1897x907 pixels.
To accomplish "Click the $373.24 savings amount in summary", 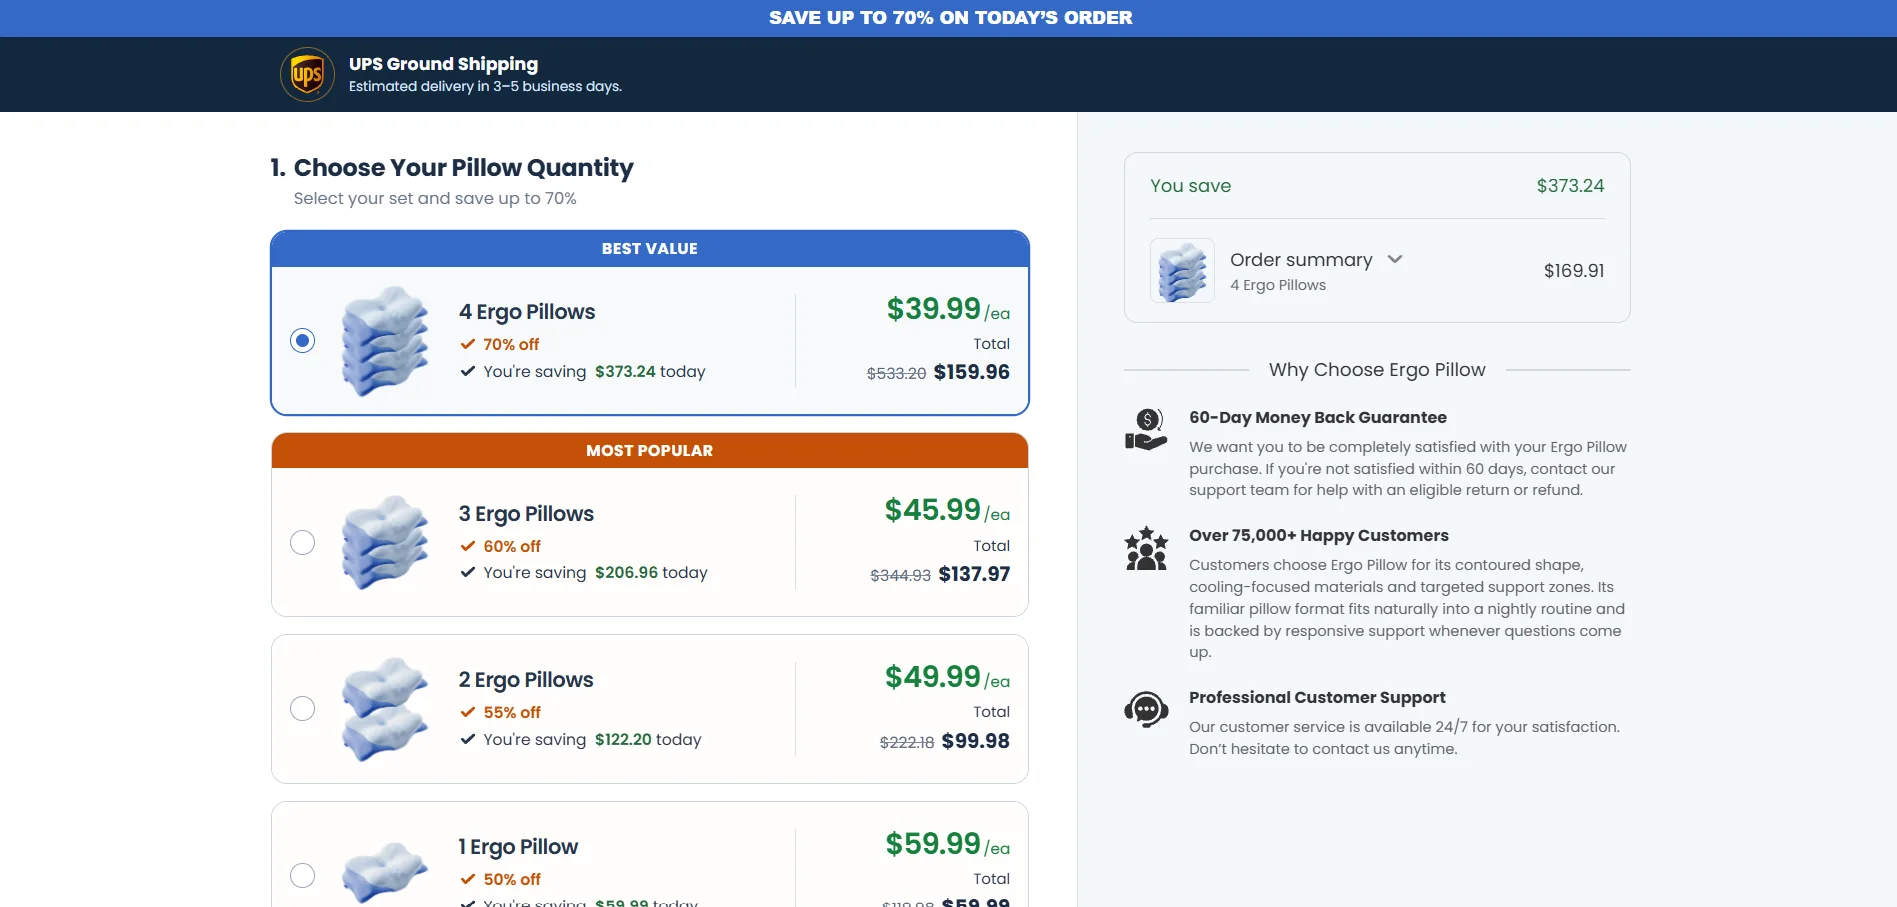I will tap(1570, 186).
